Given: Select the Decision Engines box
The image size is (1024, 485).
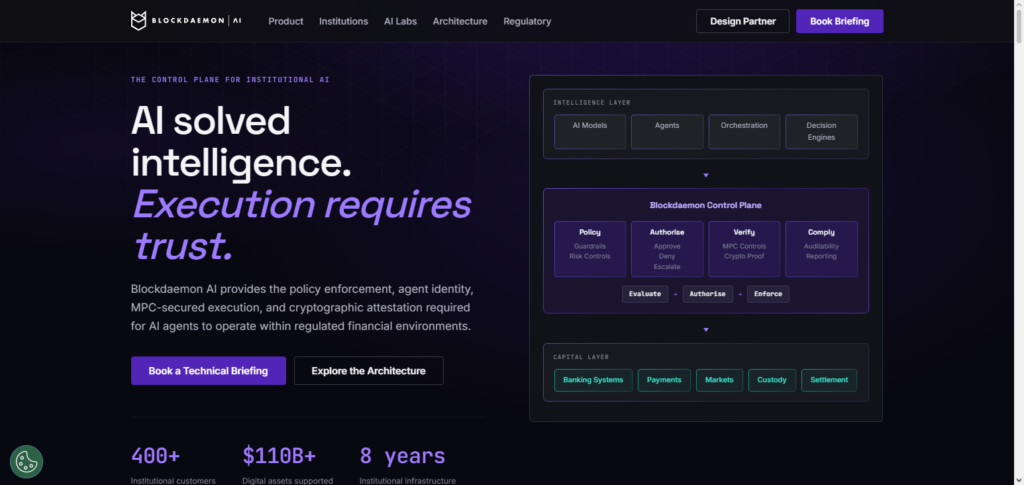Looking at the screenshot, I should coord(821,132).
